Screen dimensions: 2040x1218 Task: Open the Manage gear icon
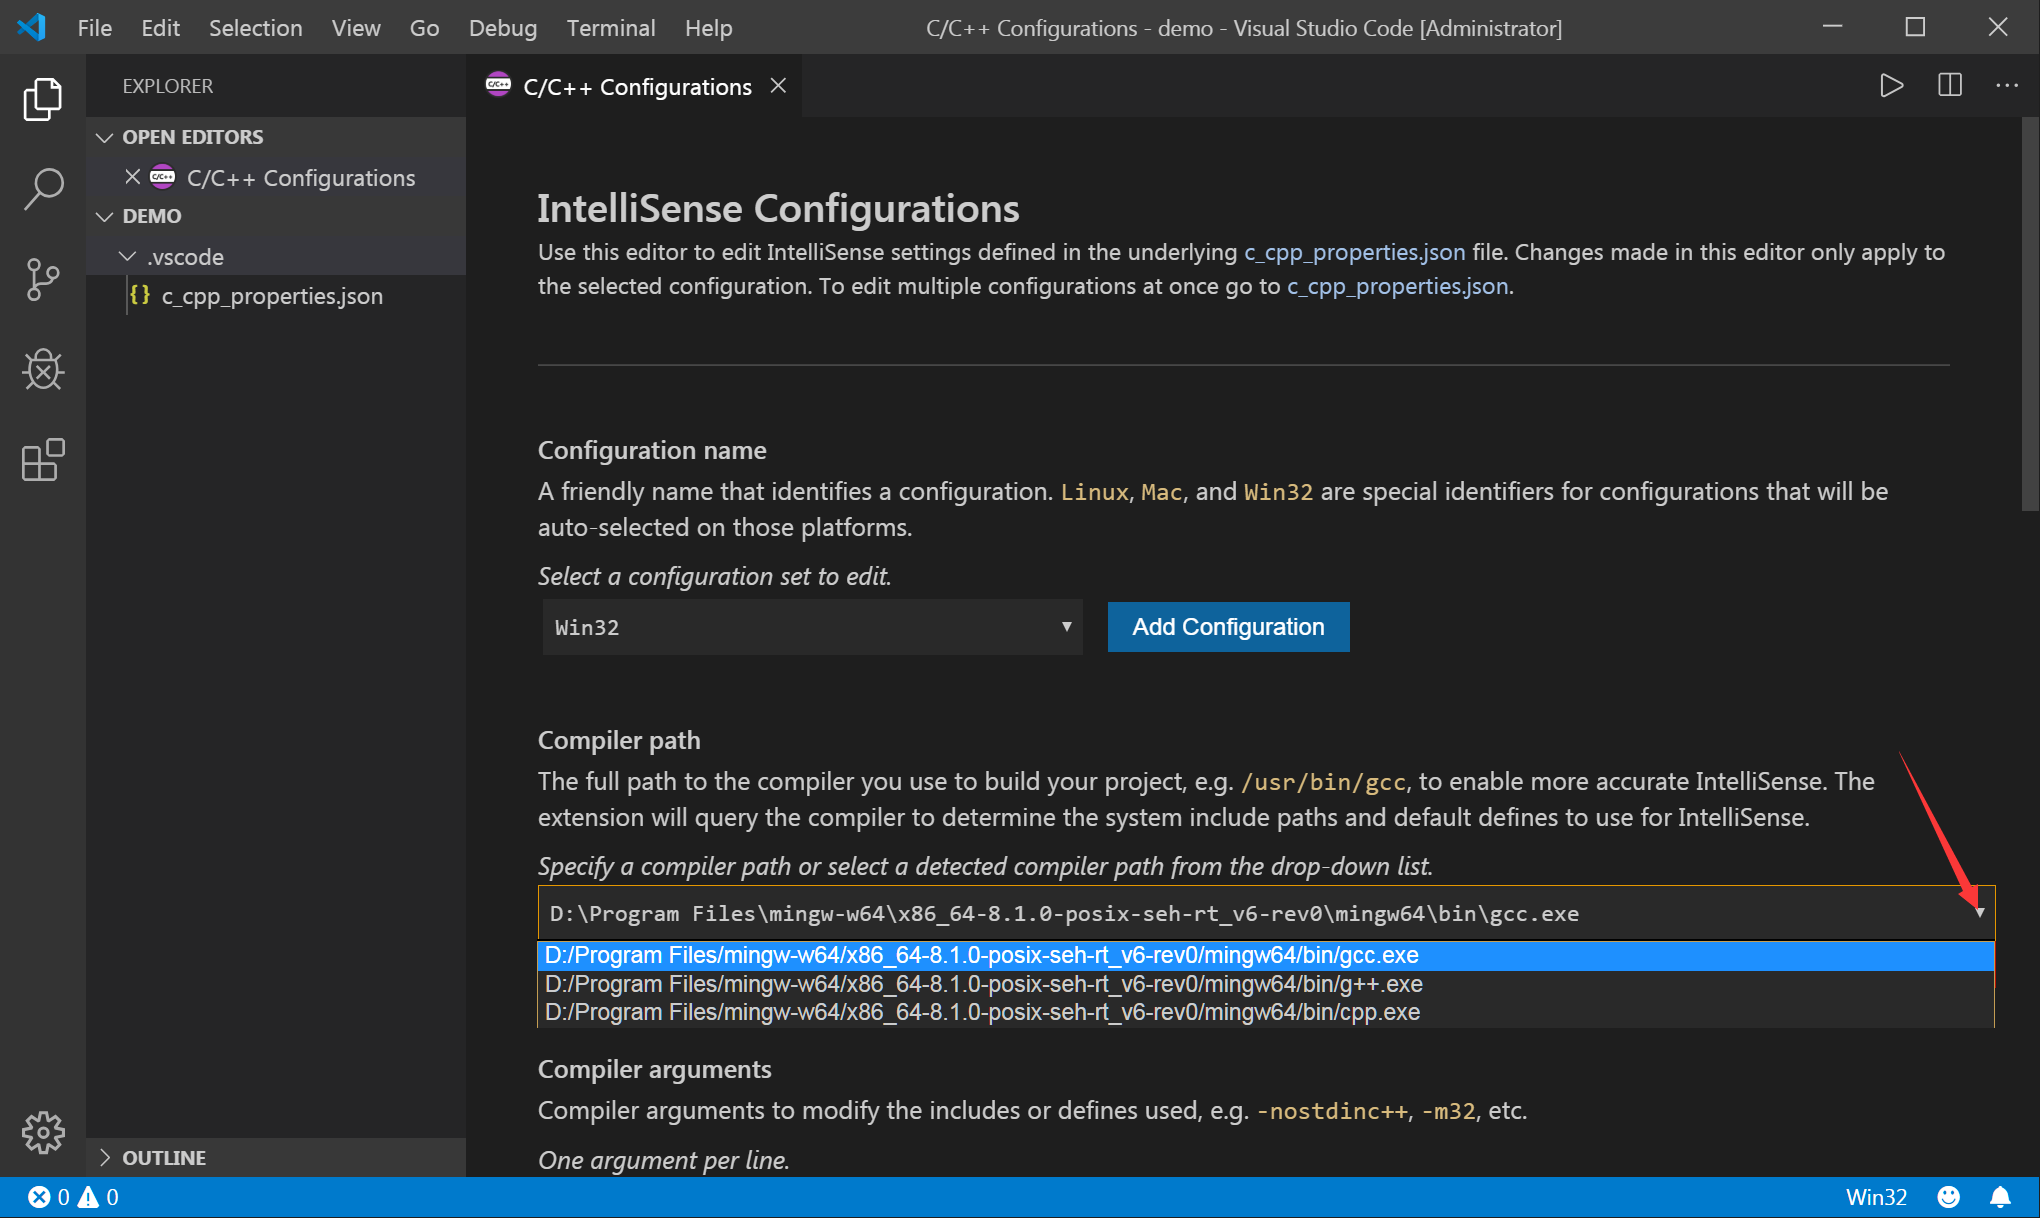tap(42, 1132)
